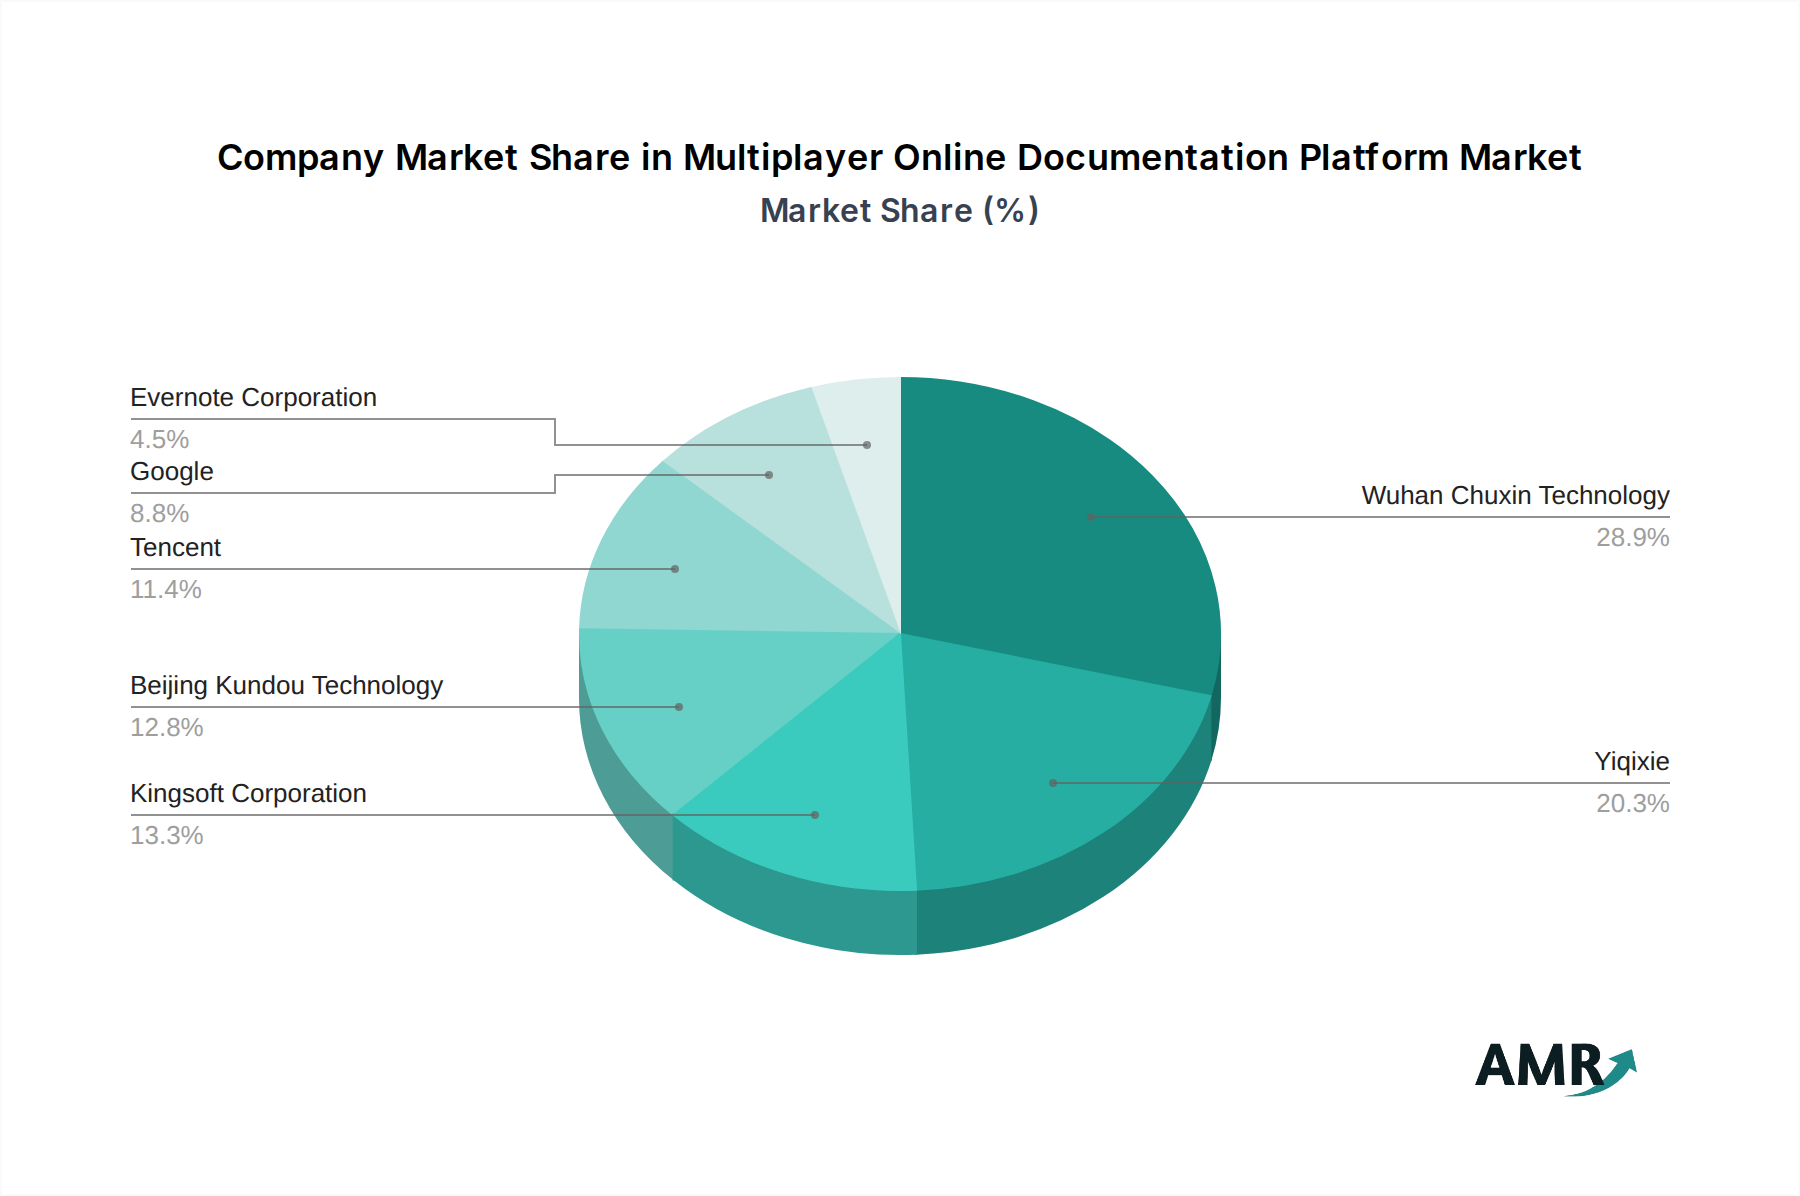This screenshot has width=1800, height=1196.
Task: Click the Wuhan Chuxin Technology label
Action: tap(1515, 496)
